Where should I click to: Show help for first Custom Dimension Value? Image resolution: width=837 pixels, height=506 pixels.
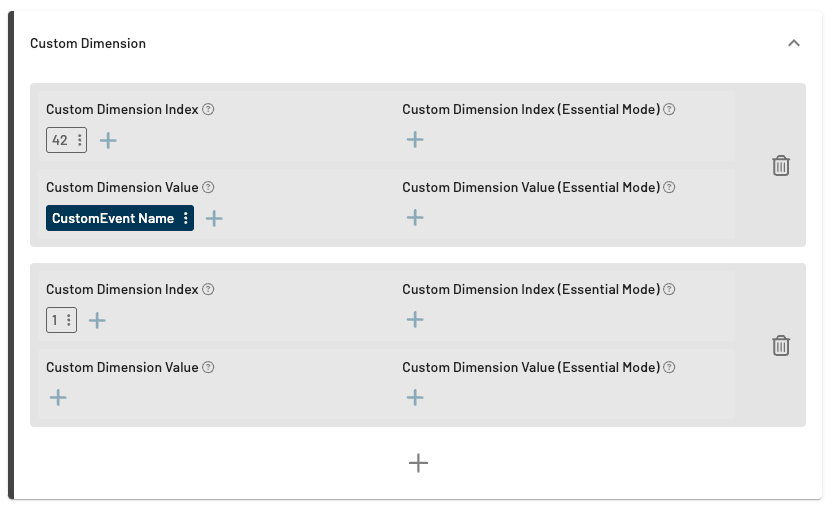[208, 188]
